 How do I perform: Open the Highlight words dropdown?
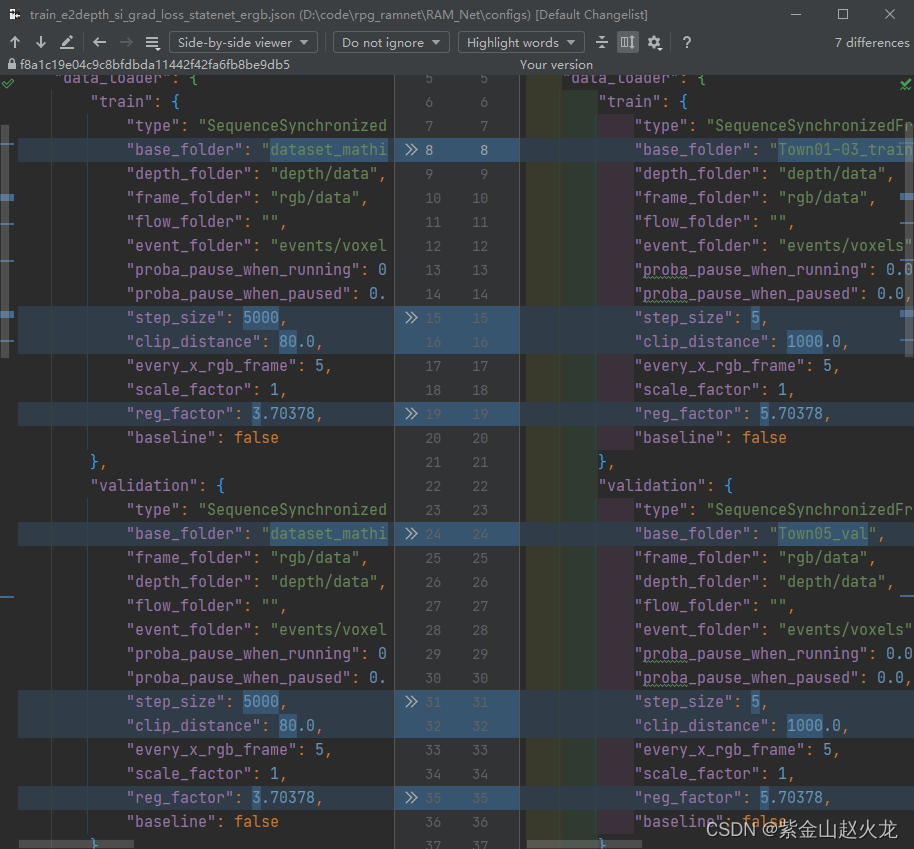[x=521, y=43]
